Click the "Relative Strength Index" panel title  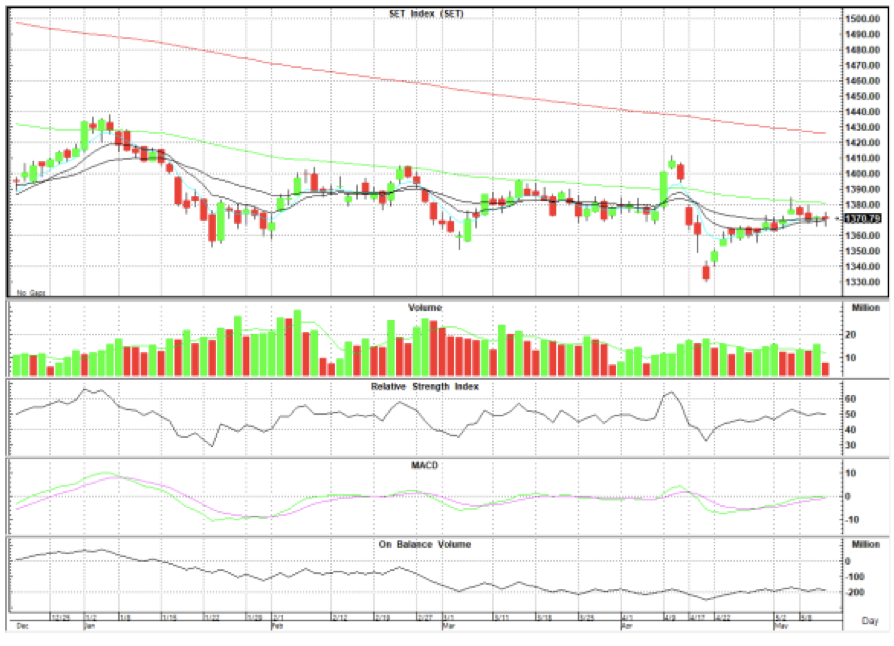pyautogui.click(x=425, y=387)
